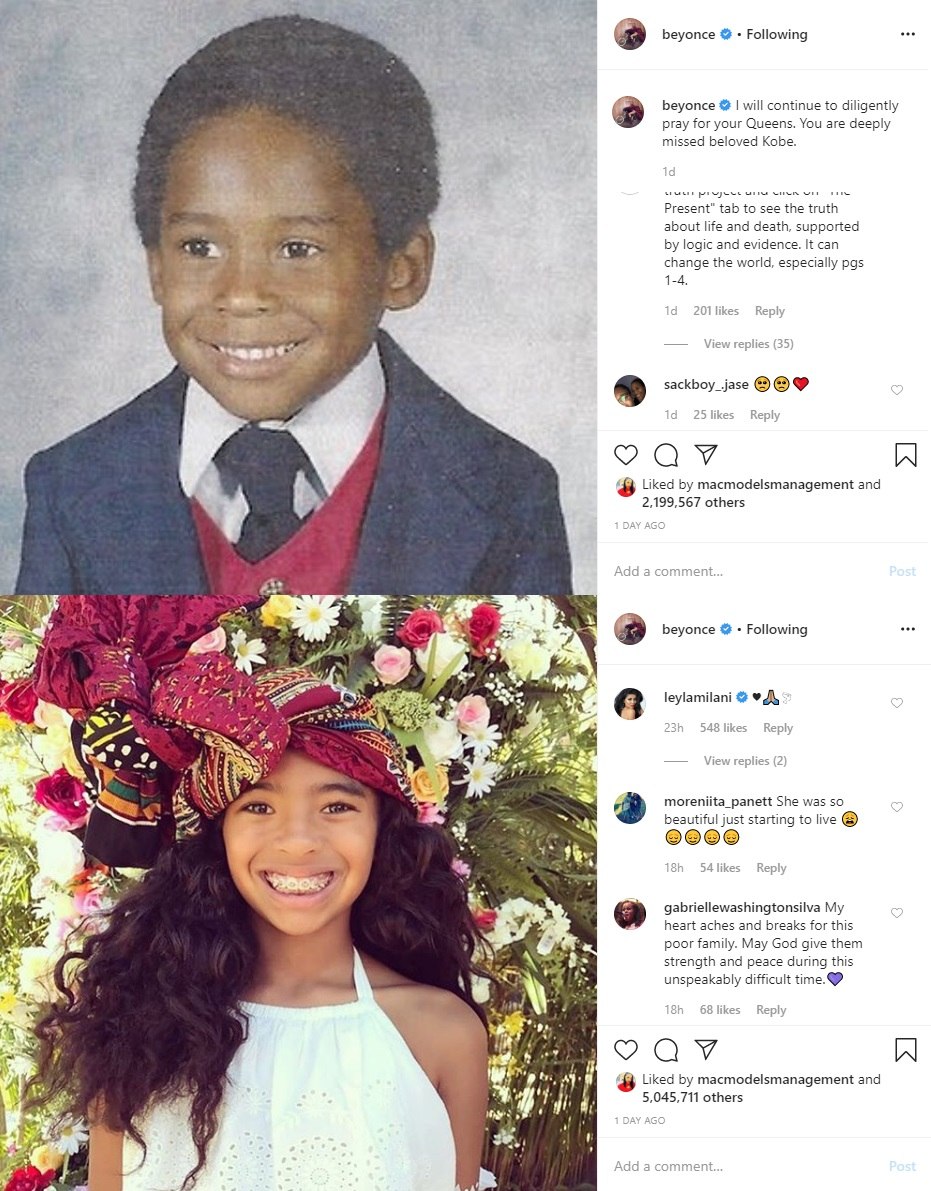
Task: Like sackboy_jase's comment
Action: (x=897, y=390)
